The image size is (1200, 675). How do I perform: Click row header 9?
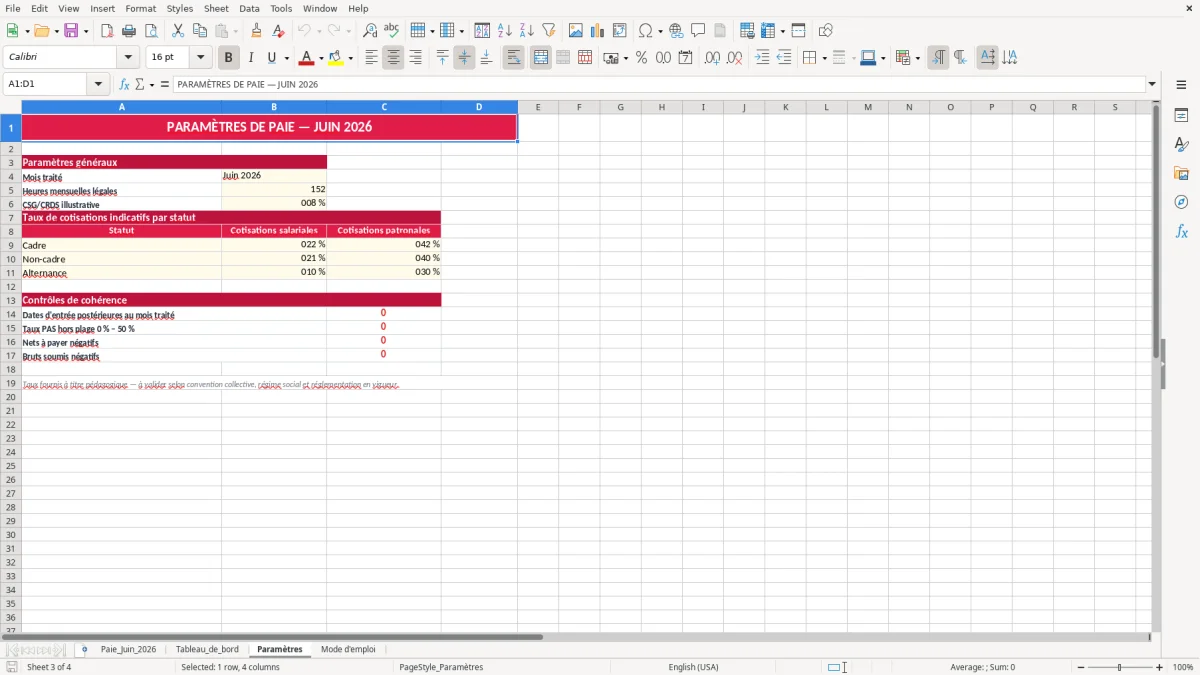(11, 245)
